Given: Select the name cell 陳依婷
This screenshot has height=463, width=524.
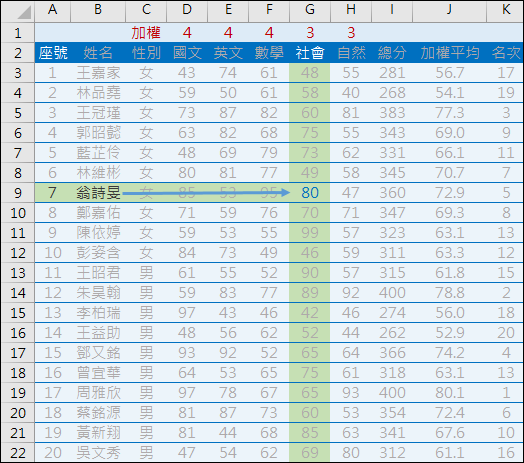Looking at the screenshot, I should [x=98, y=233].
